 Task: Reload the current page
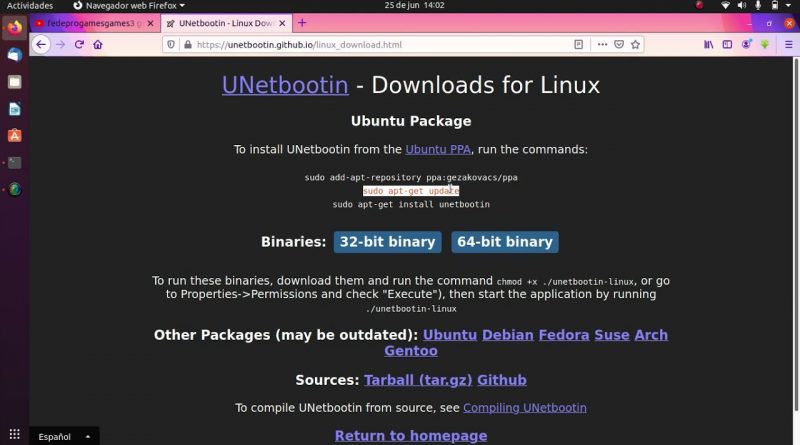(79, 44)
